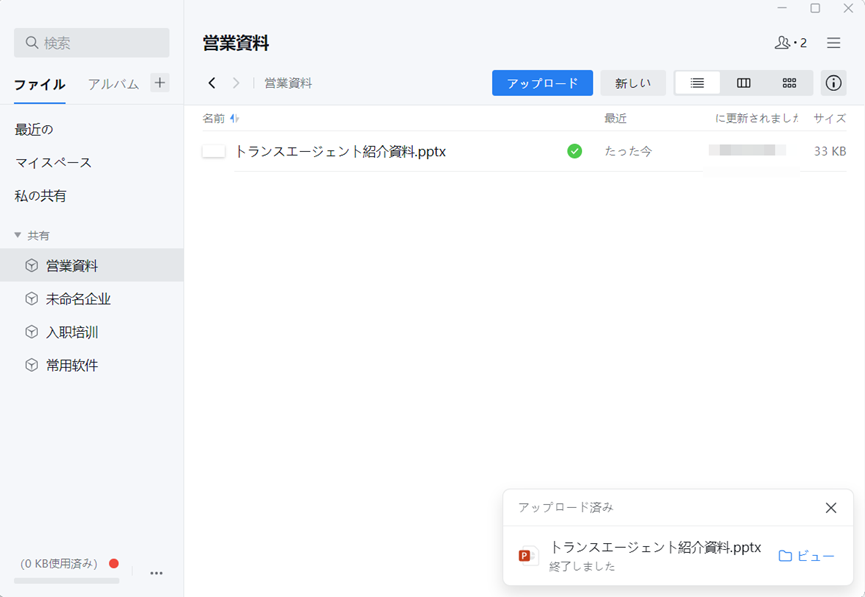Click the PowerPoint icon in upload notification

coord(527,556)
